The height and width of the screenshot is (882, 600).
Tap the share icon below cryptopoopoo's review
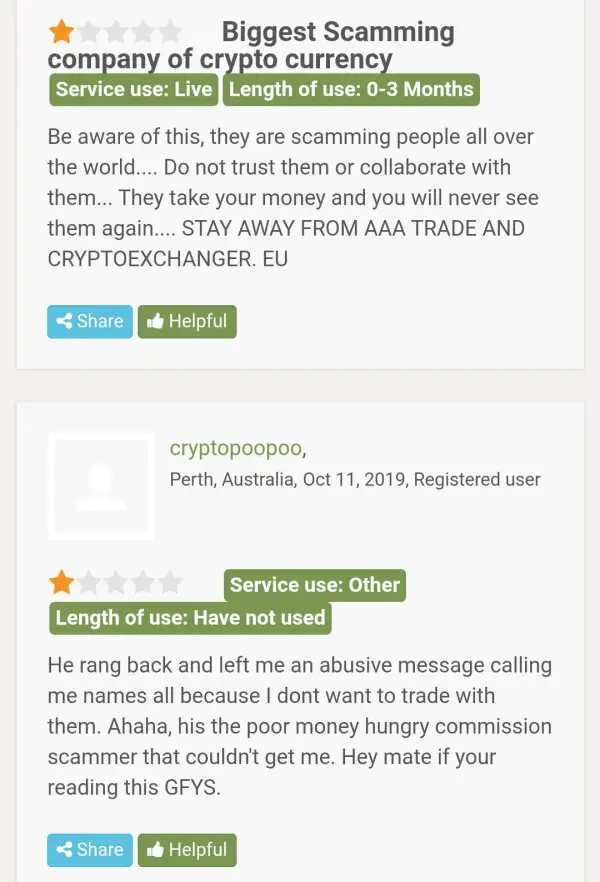[x=64, y=850]
